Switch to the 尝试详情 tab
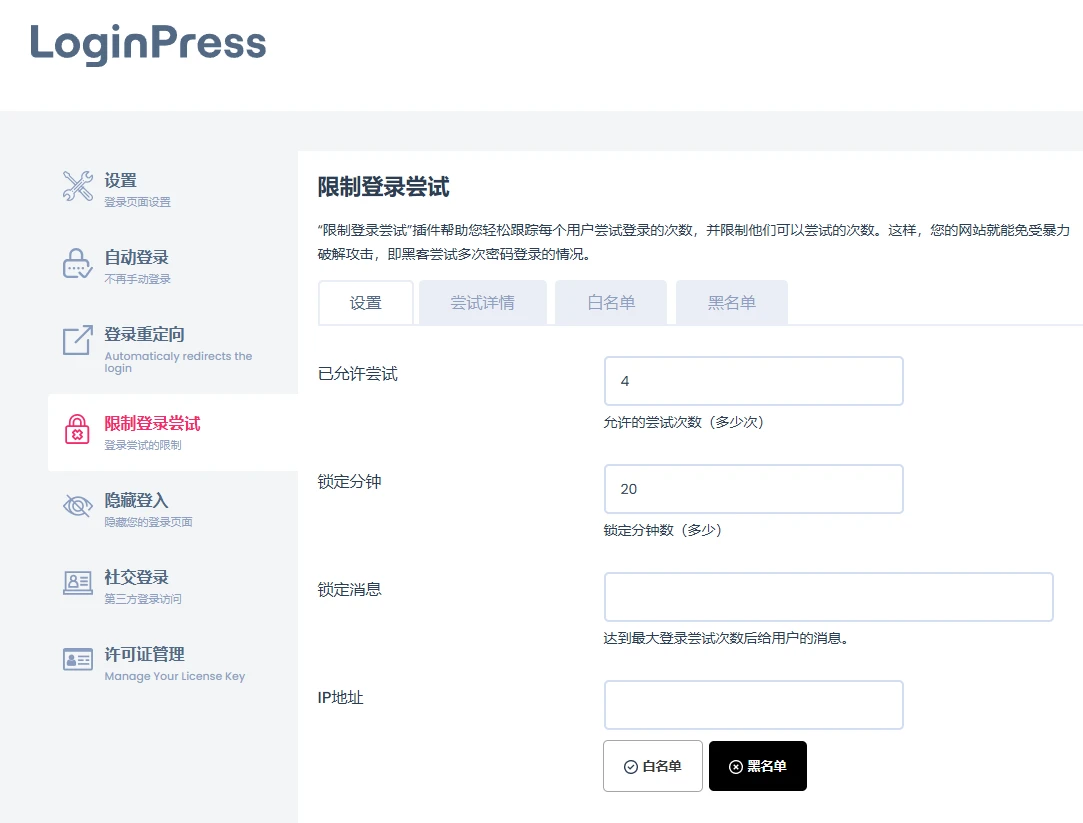Viewport: 1083px width, 823px height. pos(483,301)
